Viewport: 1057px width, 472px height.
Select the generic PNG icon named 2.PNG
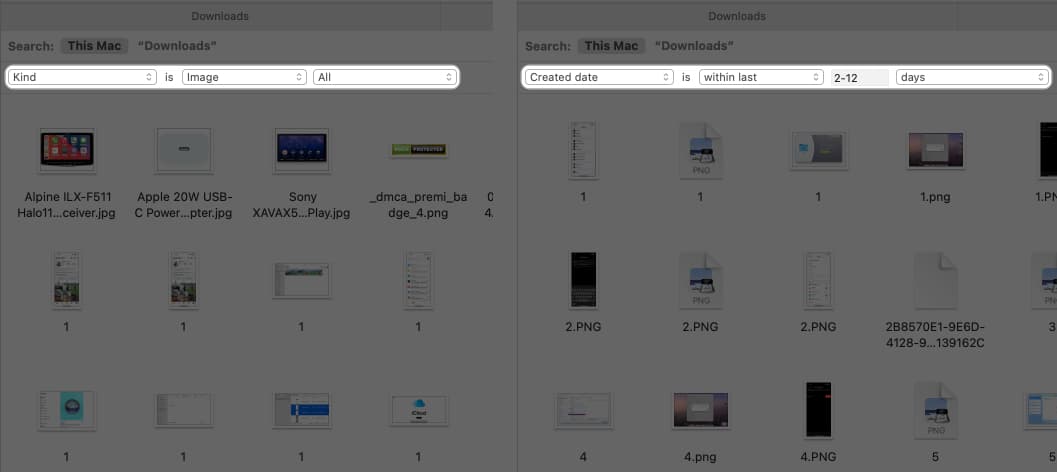700,280
